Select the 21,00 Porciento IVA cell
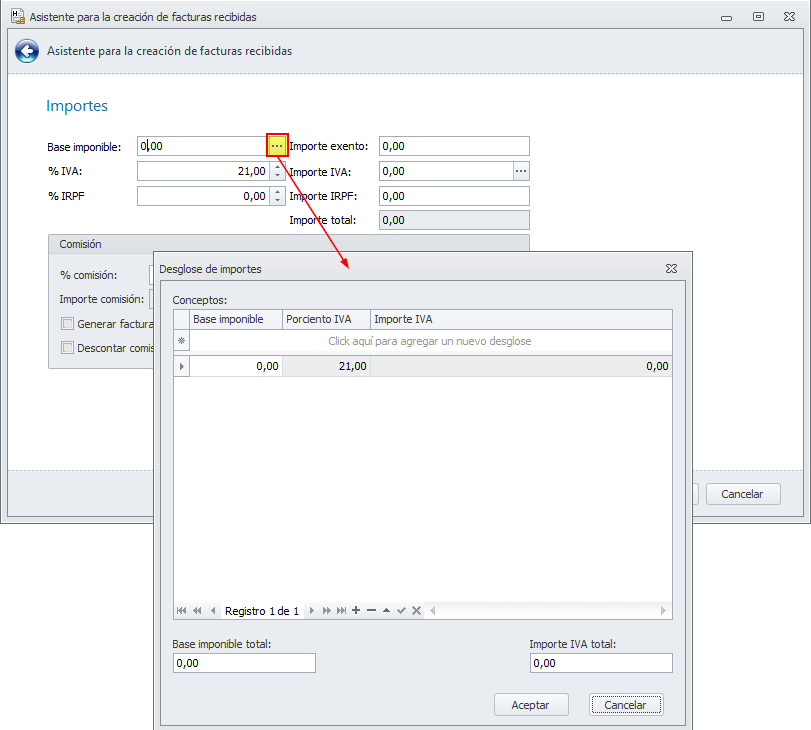 tap(326, 366)
